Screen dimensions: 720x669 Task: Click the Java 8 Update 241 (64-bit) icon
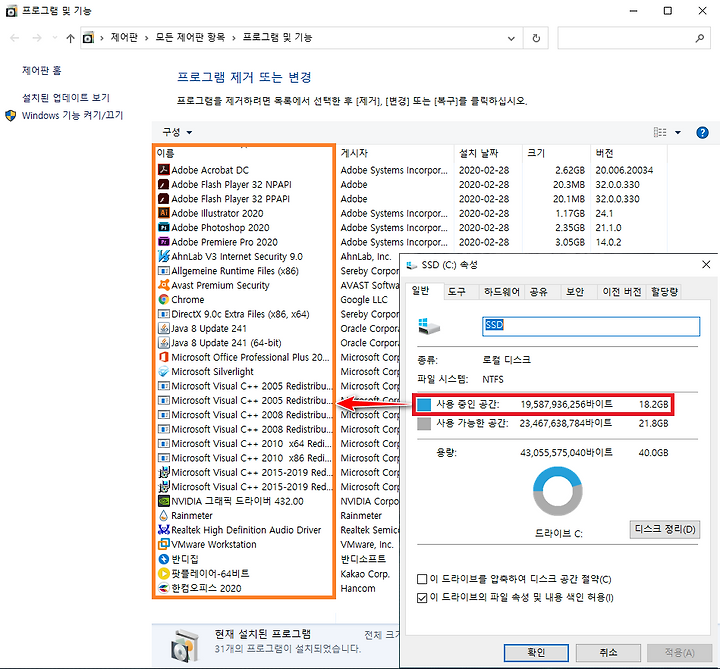(163, 343)
